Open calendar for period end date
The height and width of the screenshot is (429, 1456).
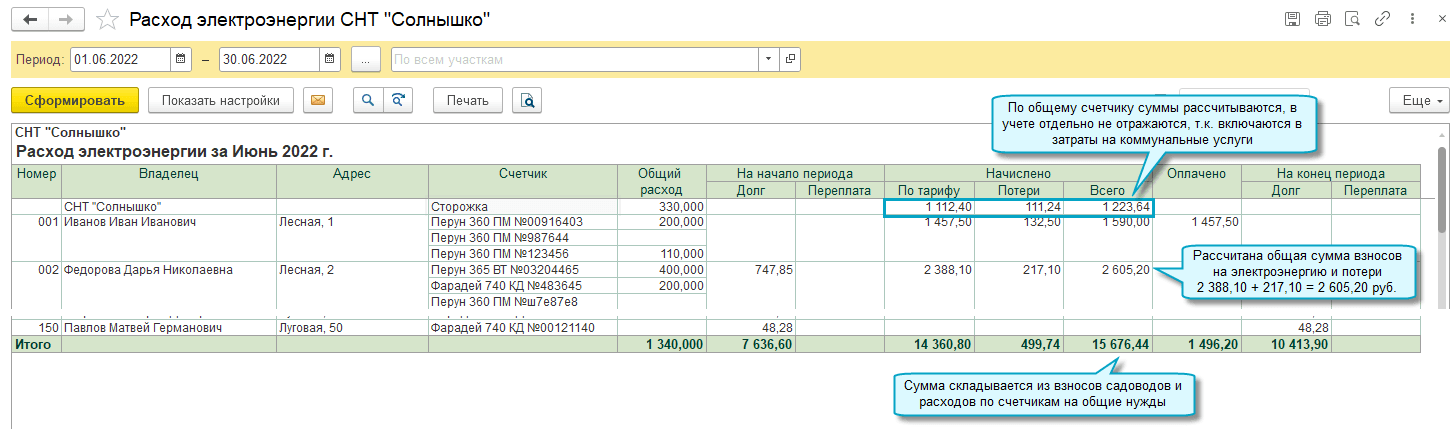click(330, 59)
